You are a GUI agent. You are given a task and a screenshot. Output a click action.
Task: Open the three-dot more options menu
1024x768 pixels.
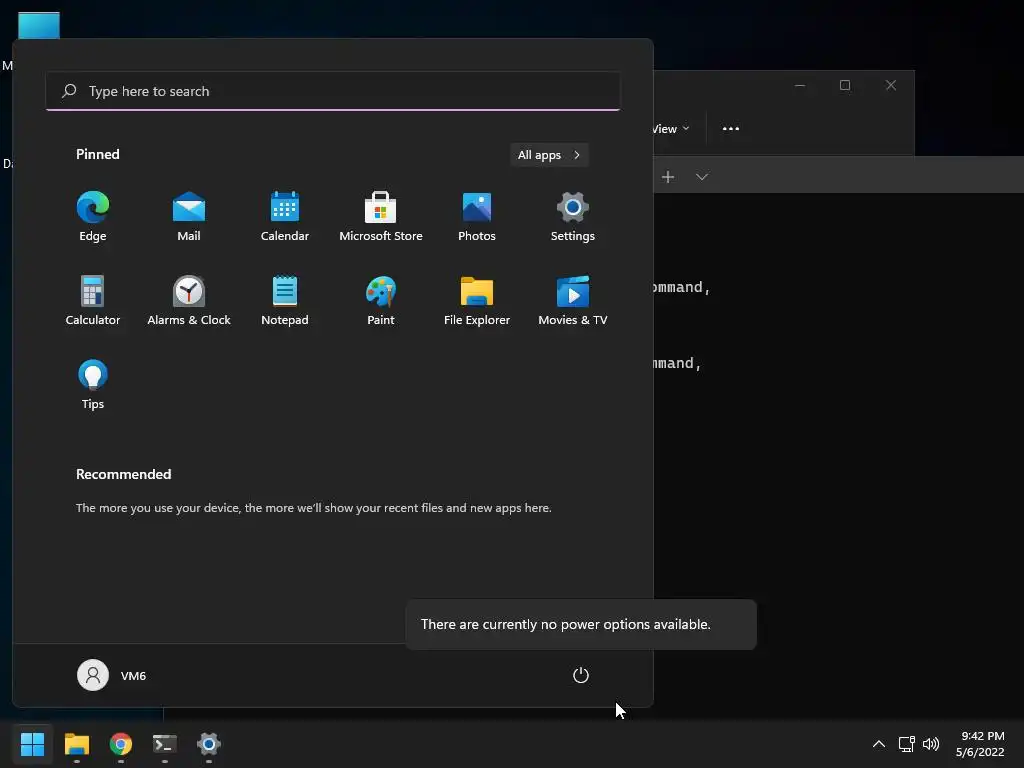click(731, 129)
